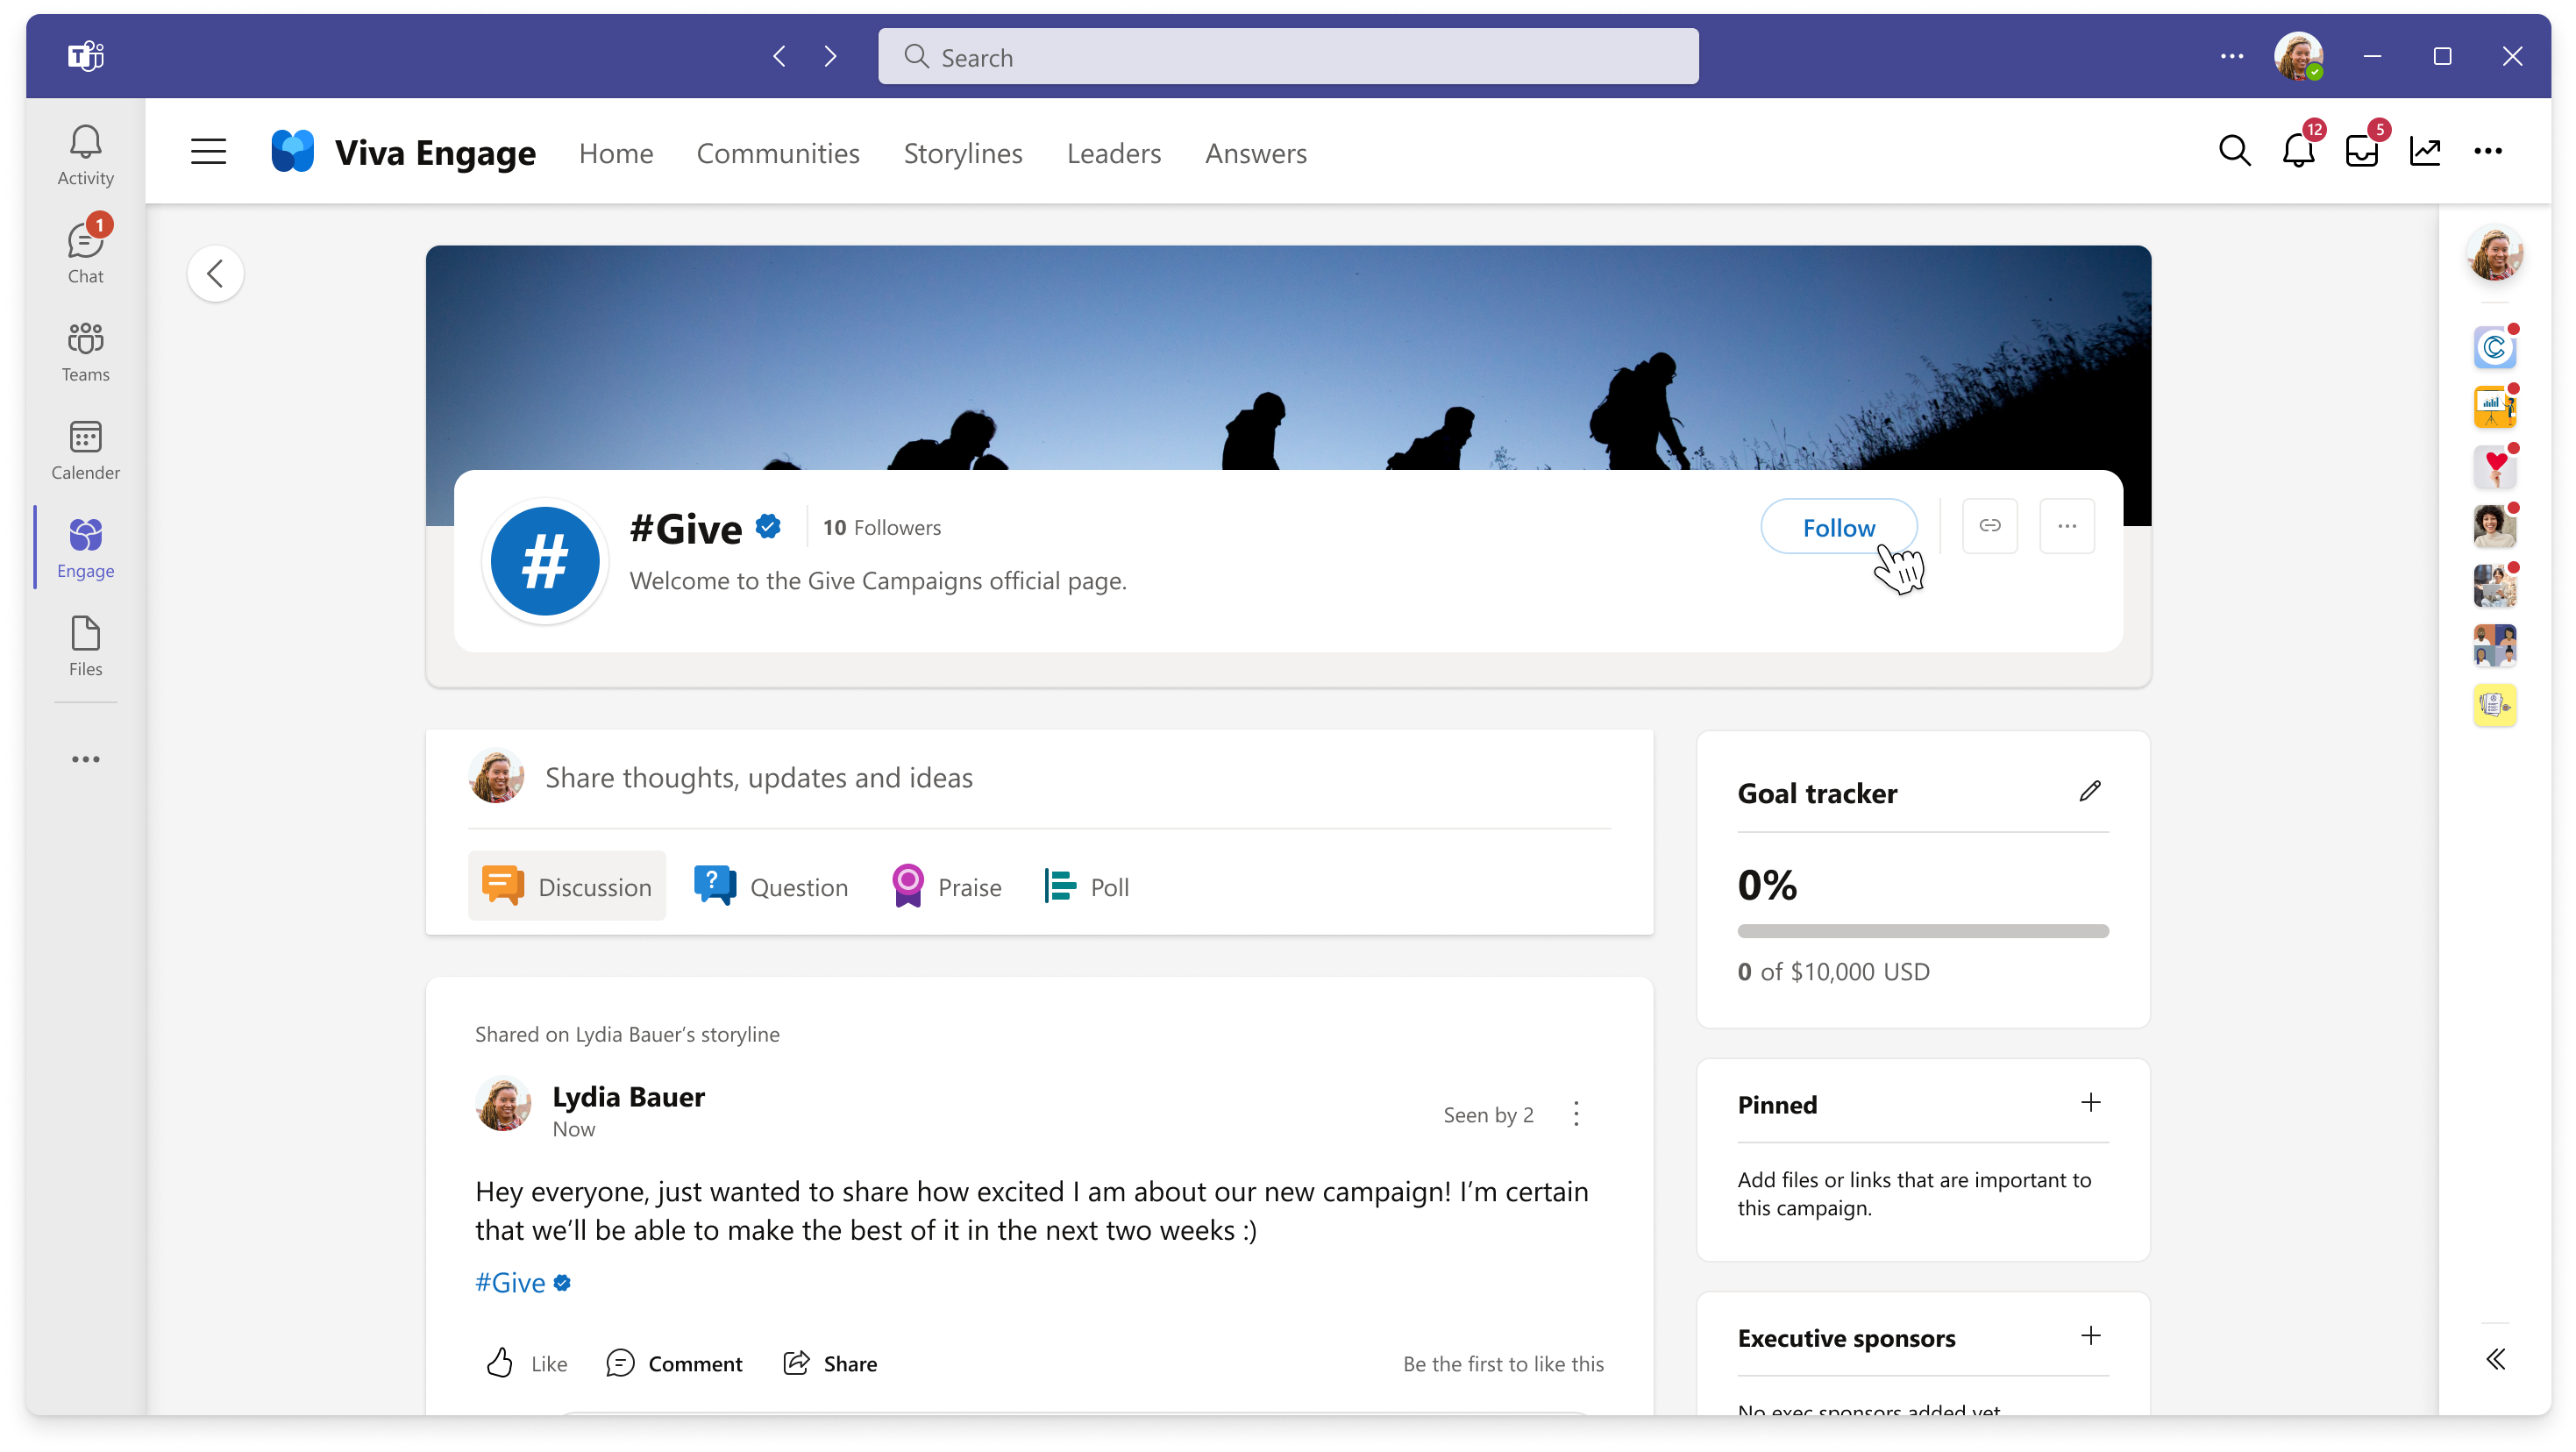Click the #Give hashtag link in post
The width and height of the screenshot is (2576, 1452).
click(509, 1282)
